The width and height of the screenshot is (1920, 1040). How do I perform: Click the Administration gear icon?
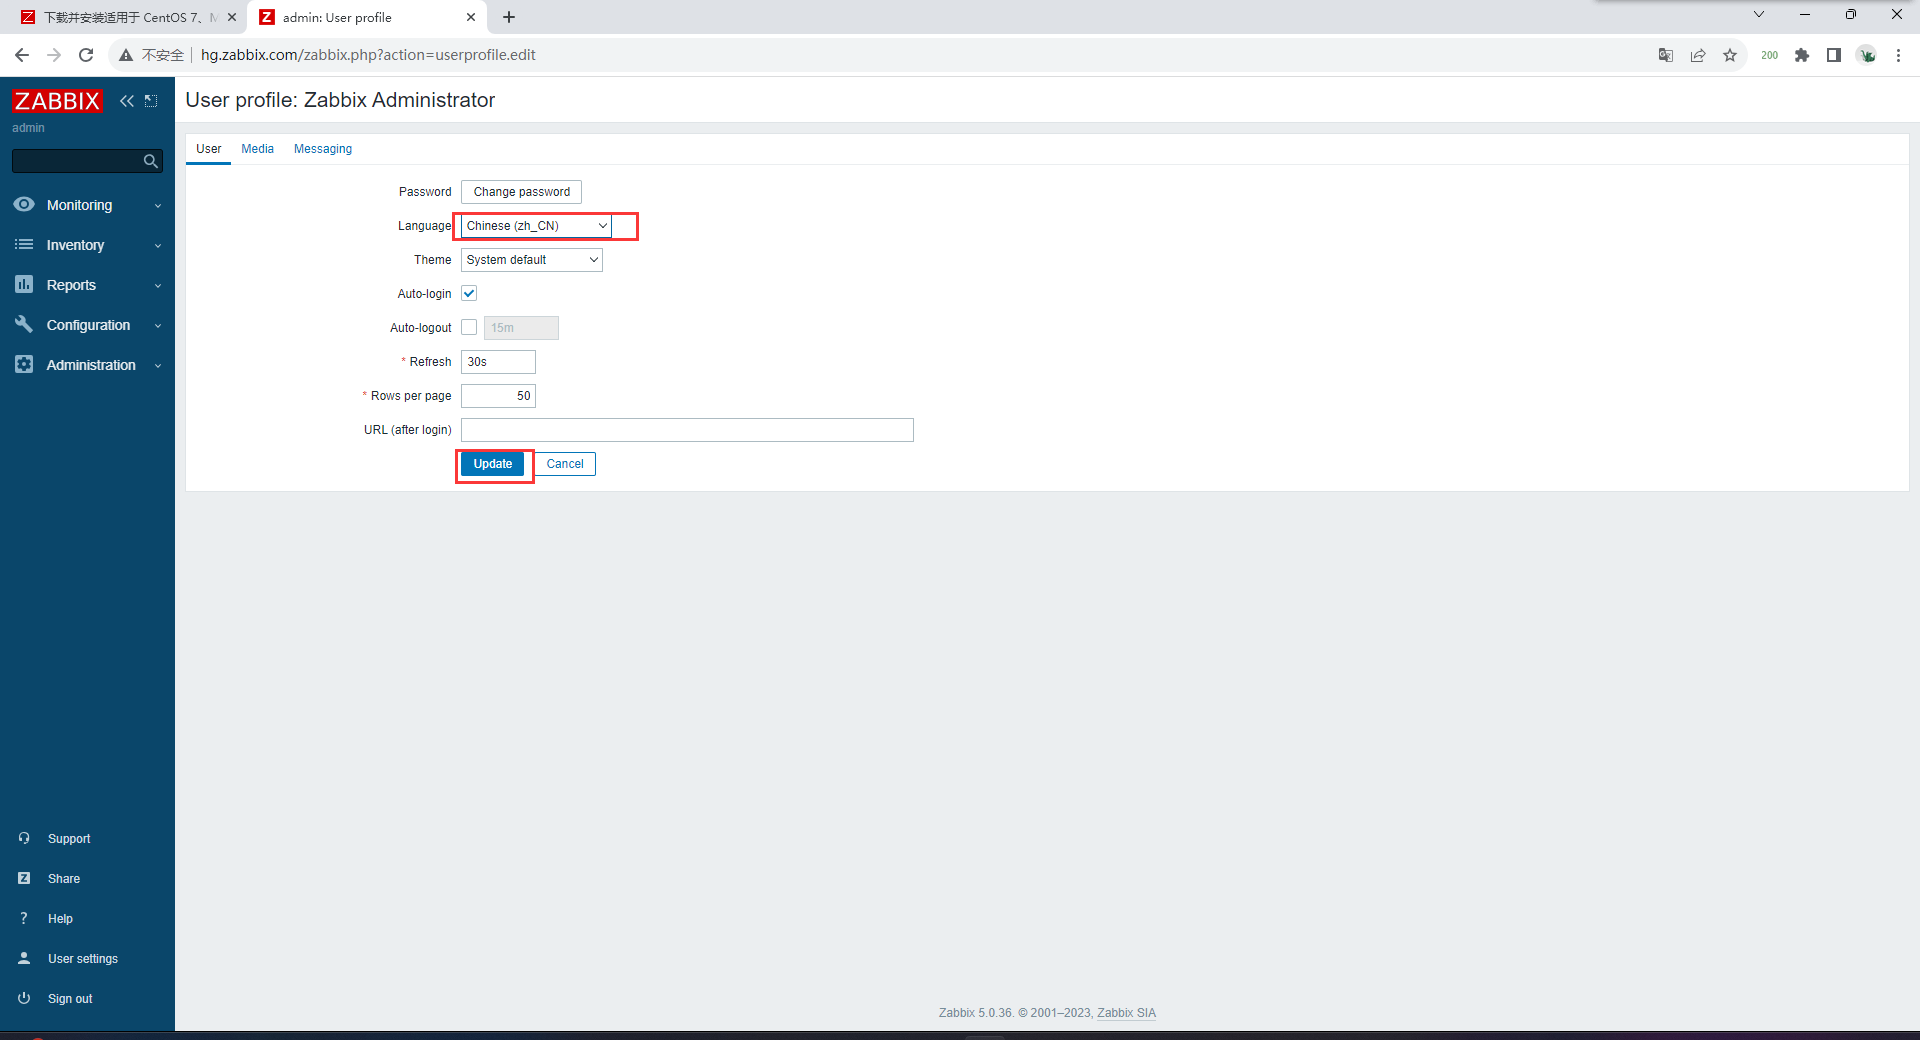pos(24,364)
